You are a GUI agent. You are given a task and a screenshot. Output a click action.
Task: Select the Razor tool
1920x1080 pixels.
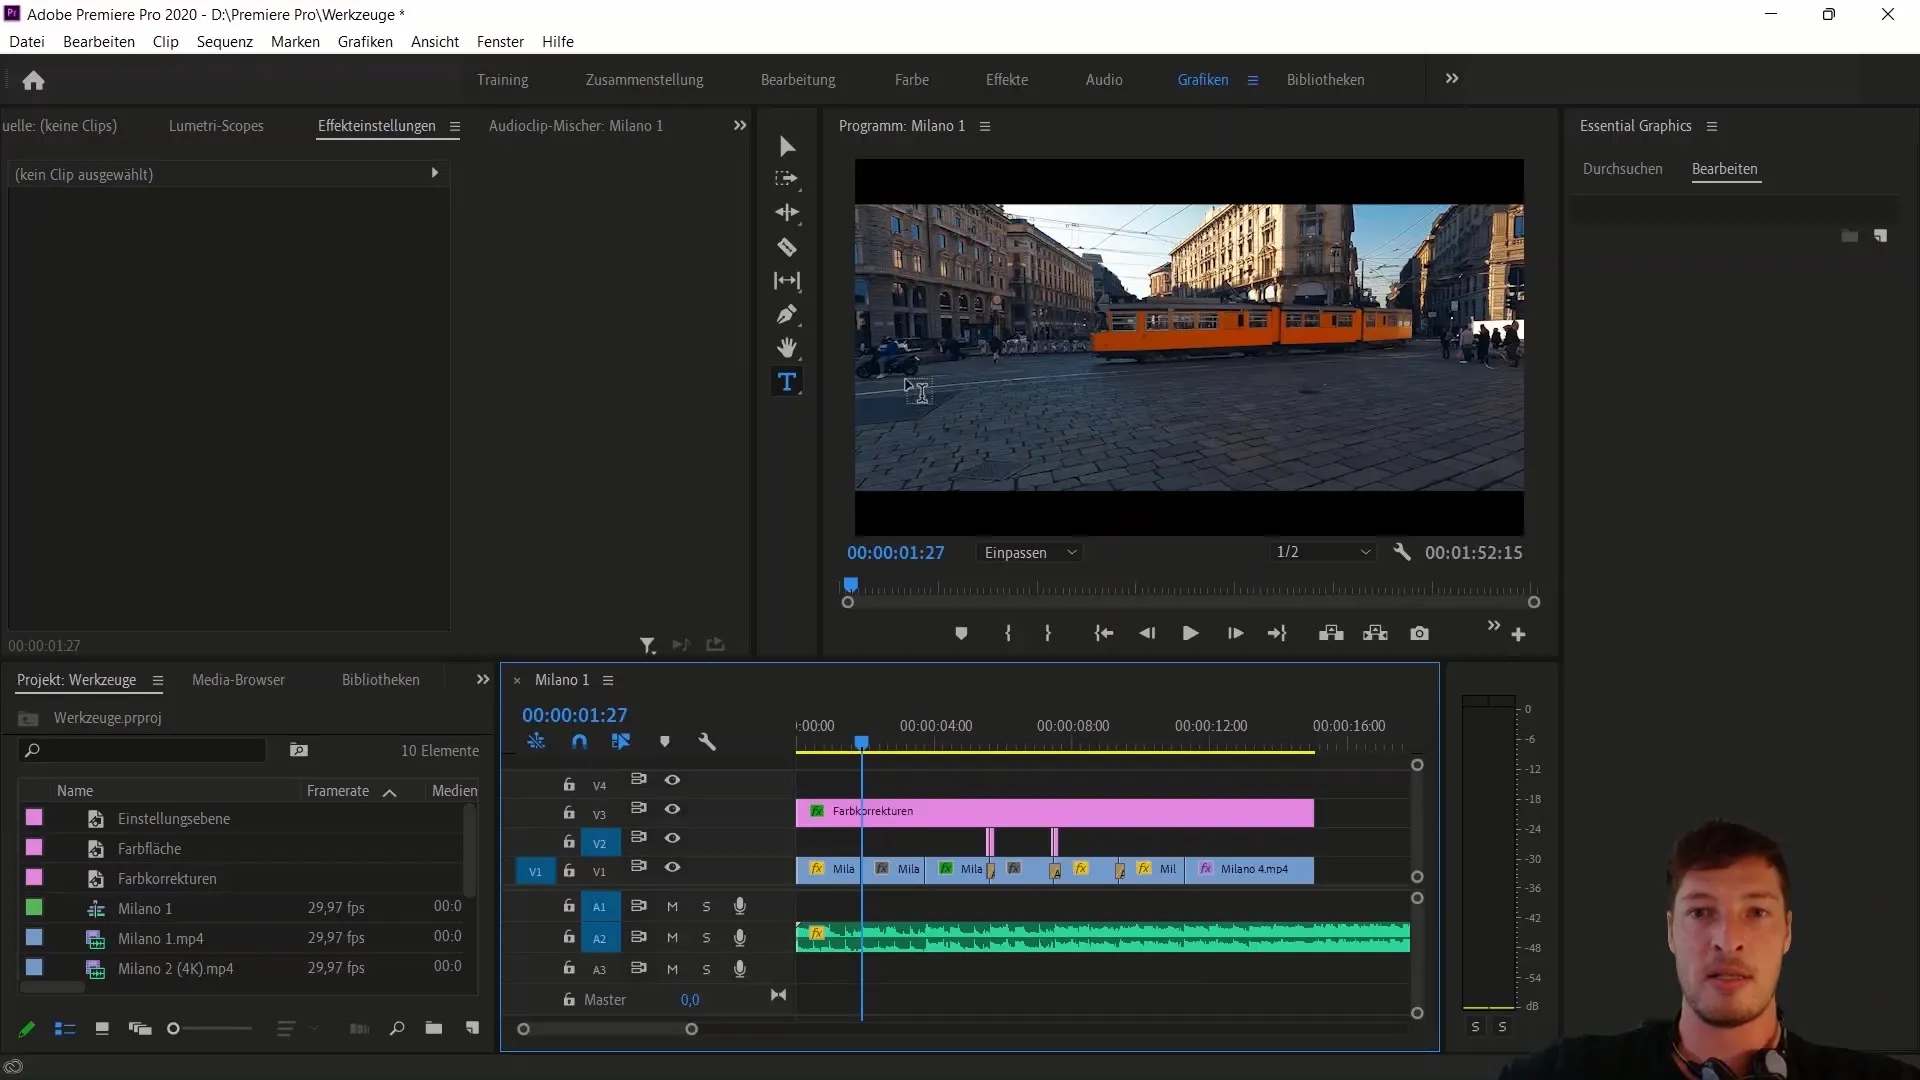787,247
